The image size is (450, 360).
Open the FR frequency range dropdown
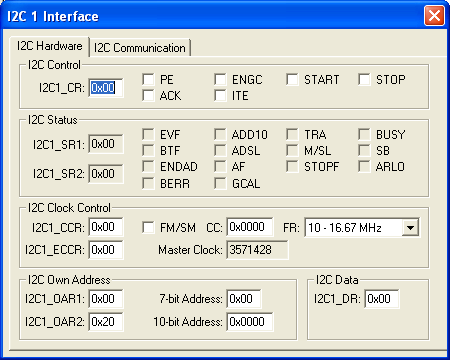[x=410, y=228]
